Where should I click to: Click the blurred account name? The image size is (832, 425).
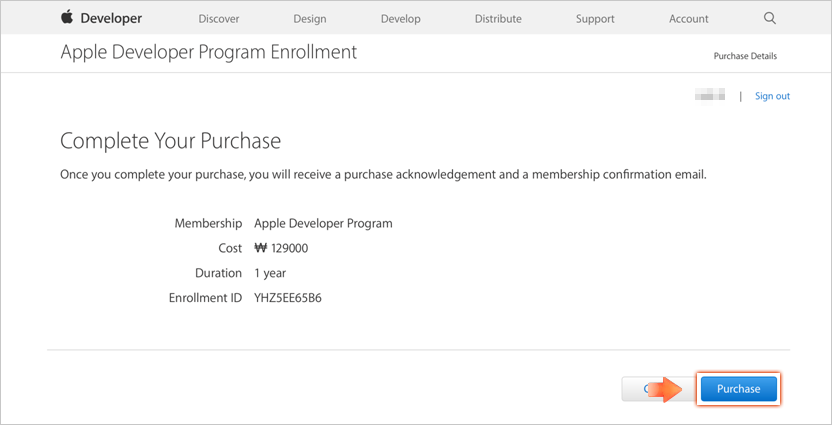coord(709,96)
